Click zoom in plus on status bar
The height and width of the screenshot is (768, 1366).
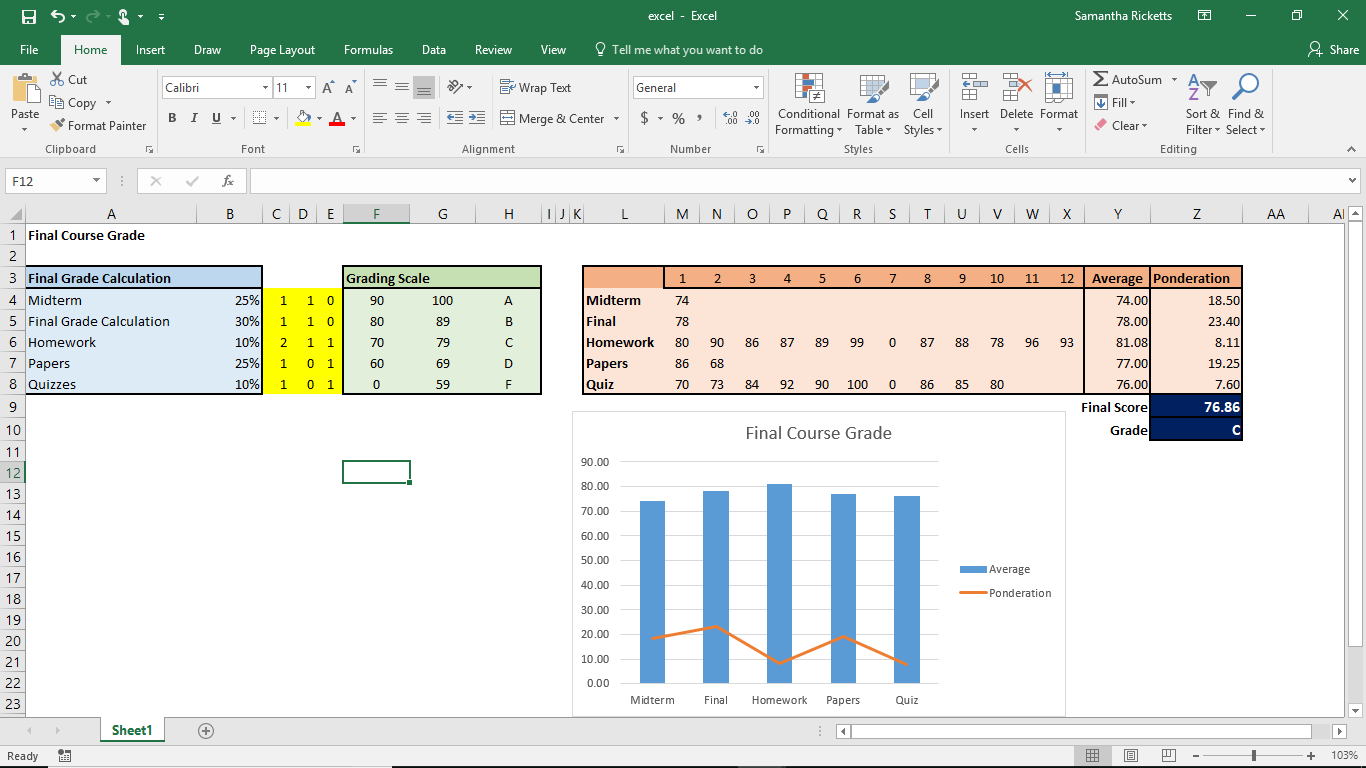[x=1310, y=756]
